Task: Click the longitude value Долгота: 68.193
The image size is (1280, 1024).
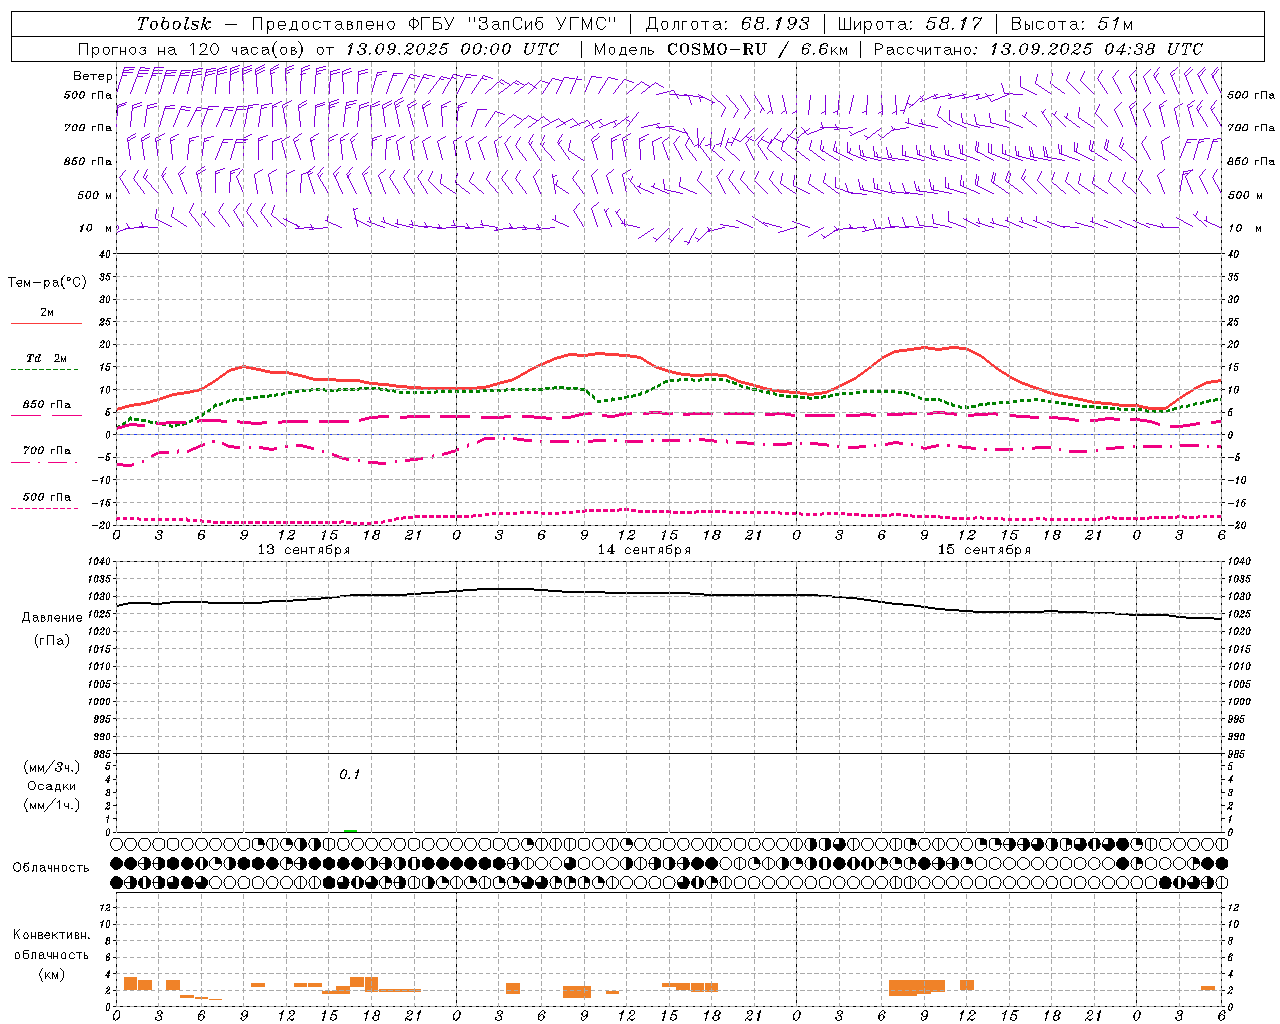Action: [x=727, y=24]
